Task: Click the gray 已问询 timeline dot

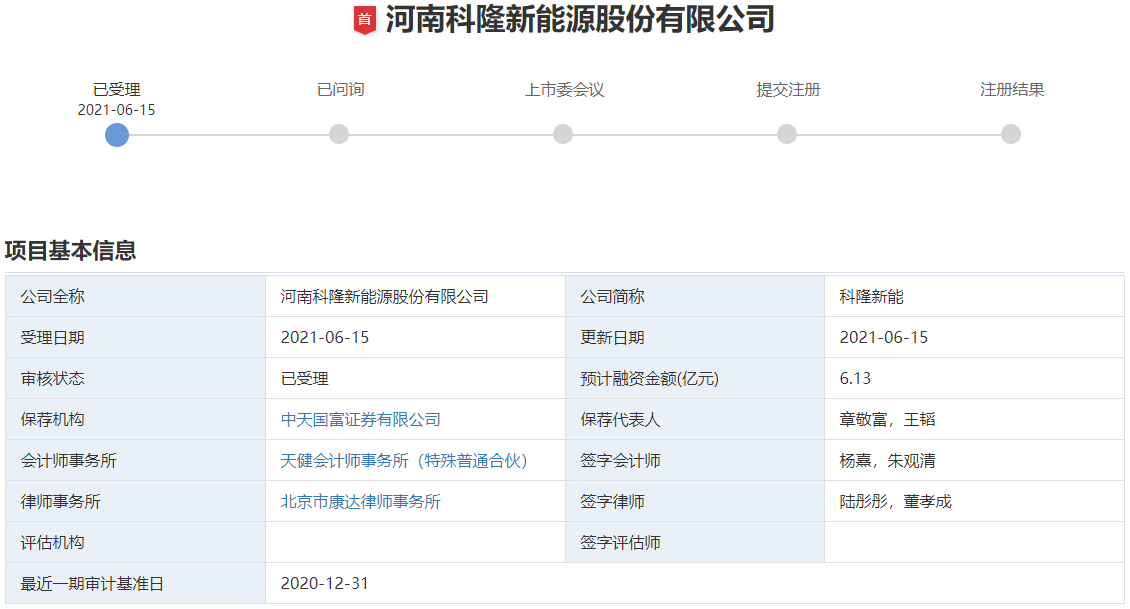Action: pyautogui.click(x=339, y=134)
